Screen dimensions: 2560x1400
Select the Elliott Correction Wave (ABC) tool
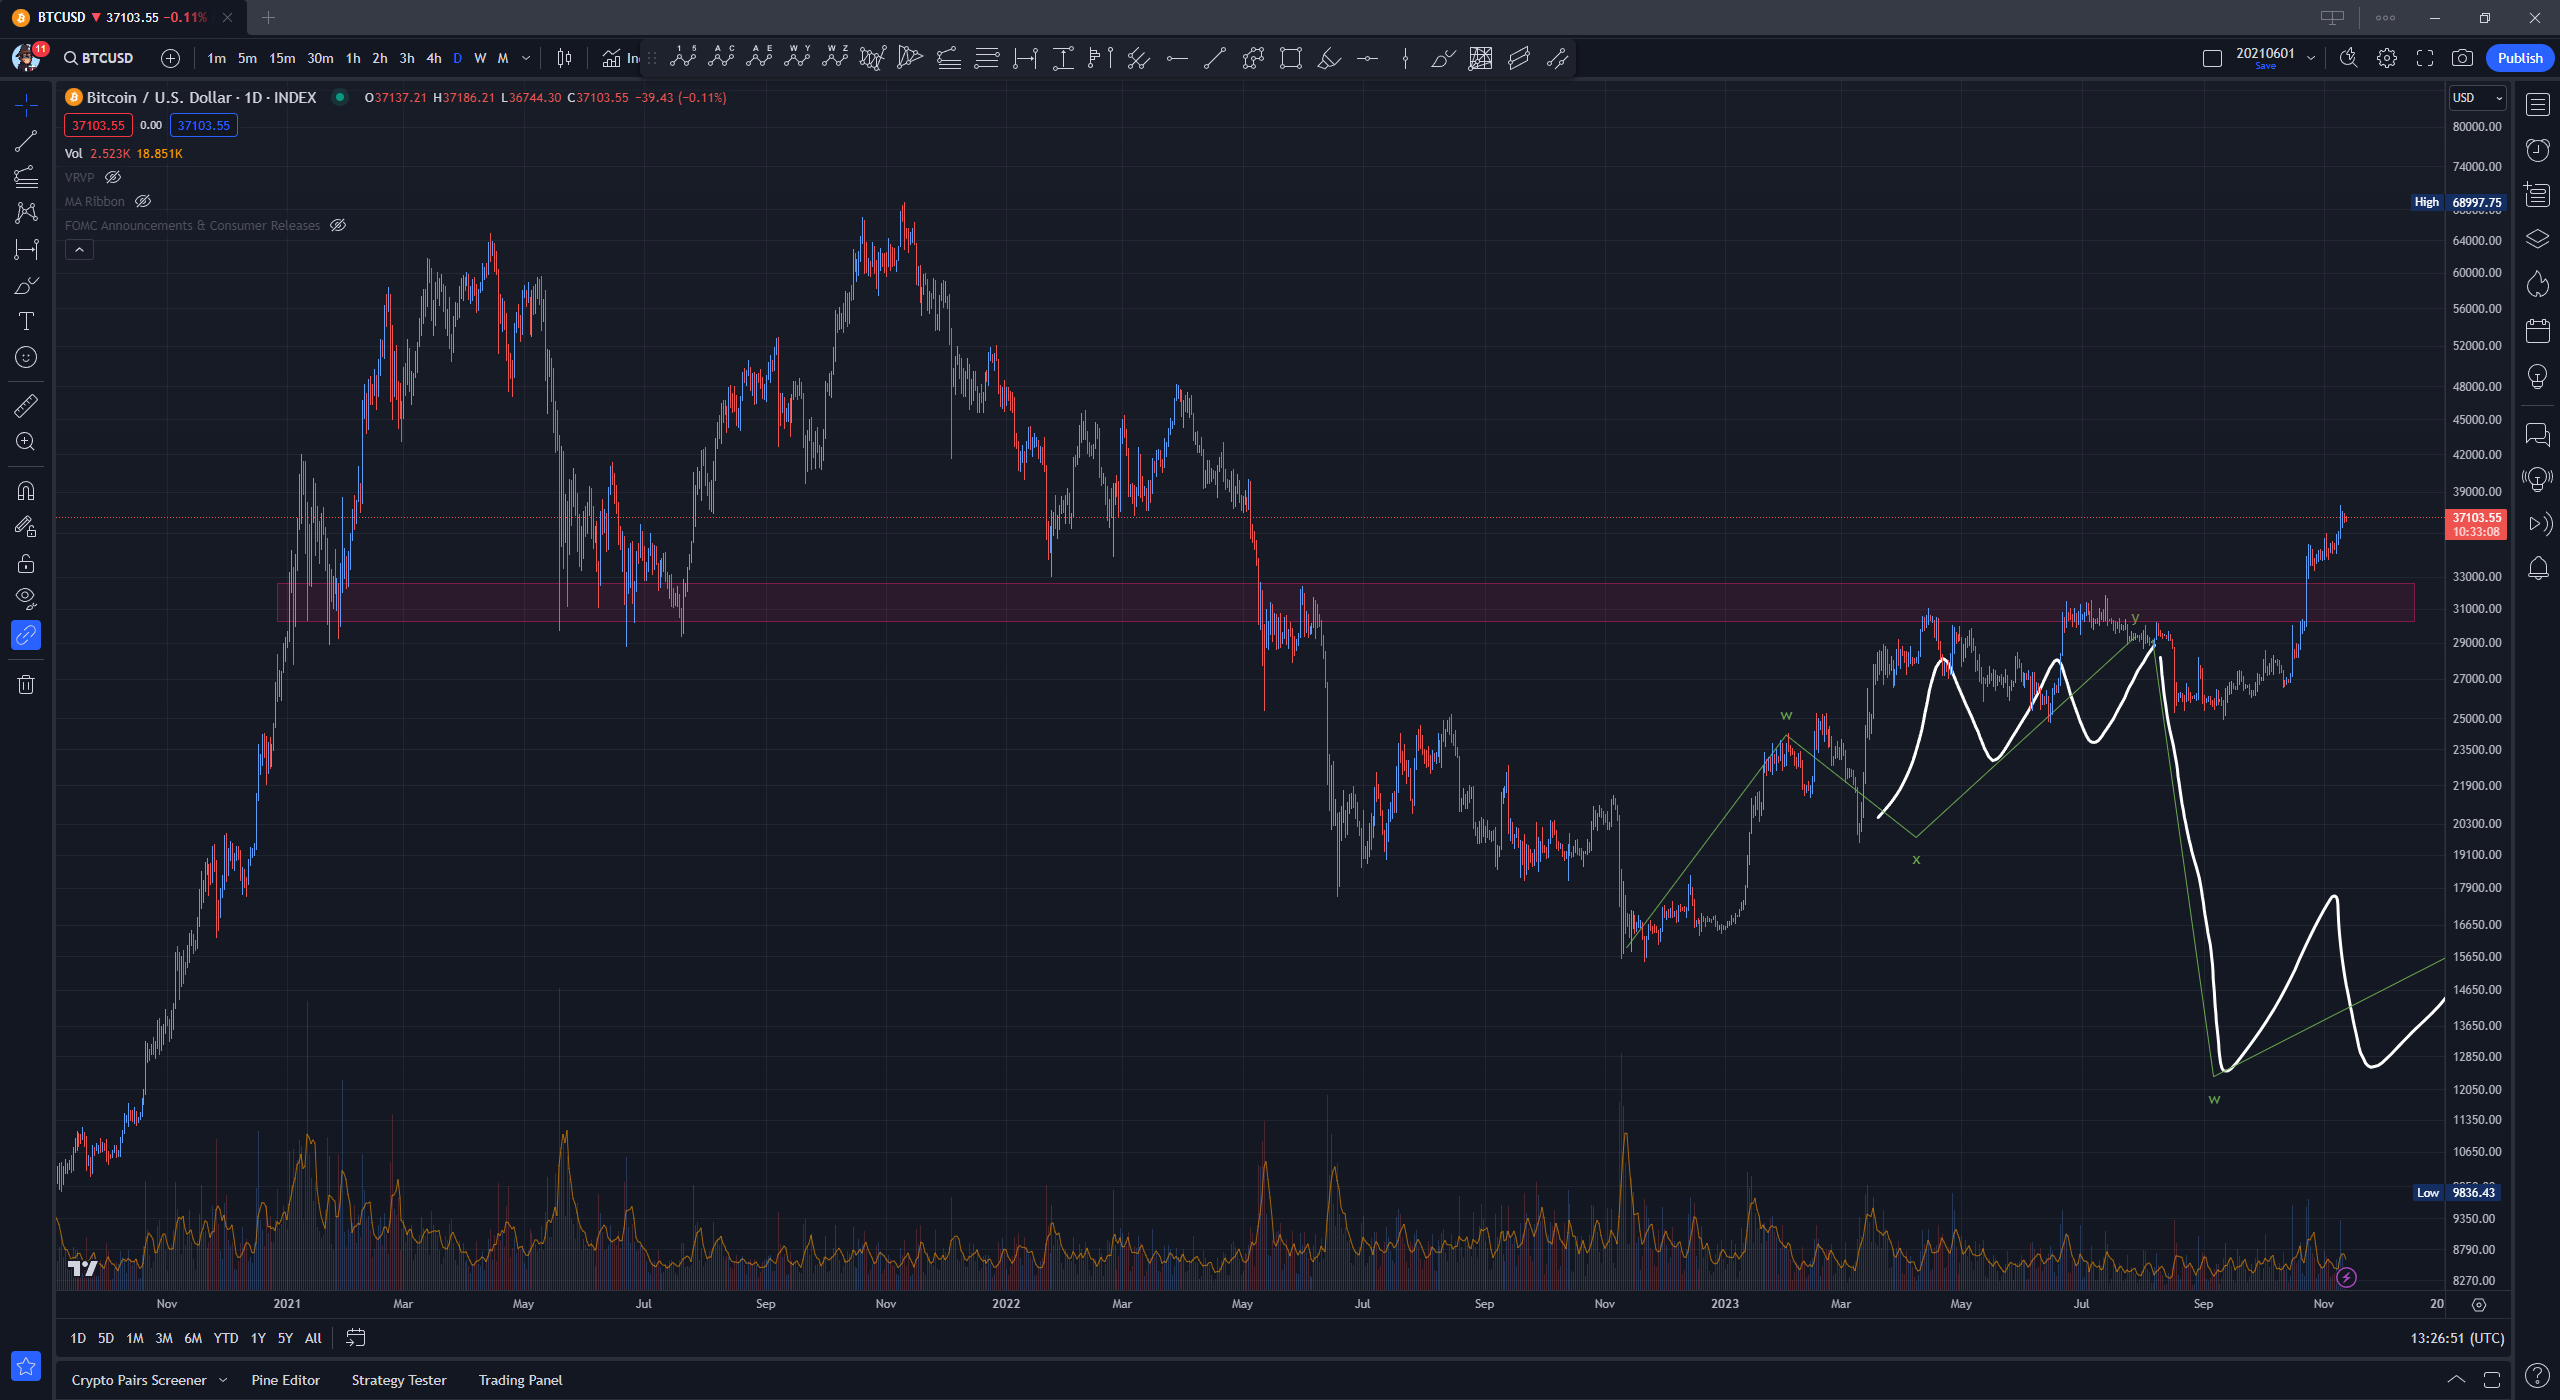pyautogui.click(x=721, y=57)
